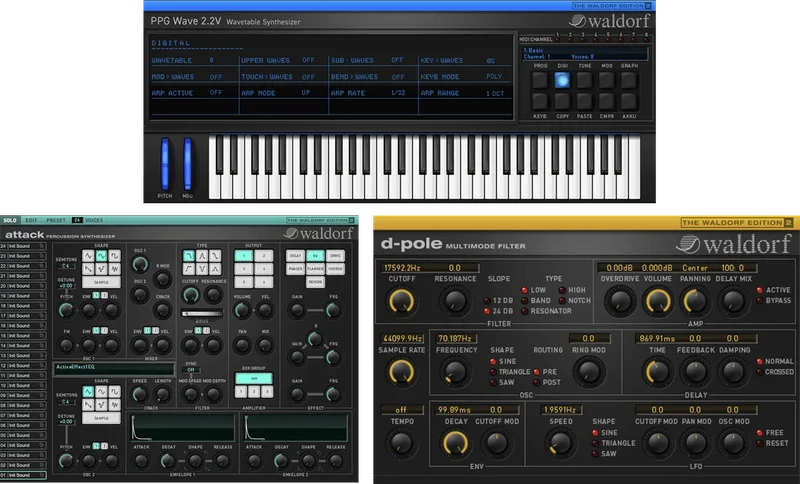Click the XOR GROUP off button
Screen dimensions: 800x484
click(x=254, y=378)
